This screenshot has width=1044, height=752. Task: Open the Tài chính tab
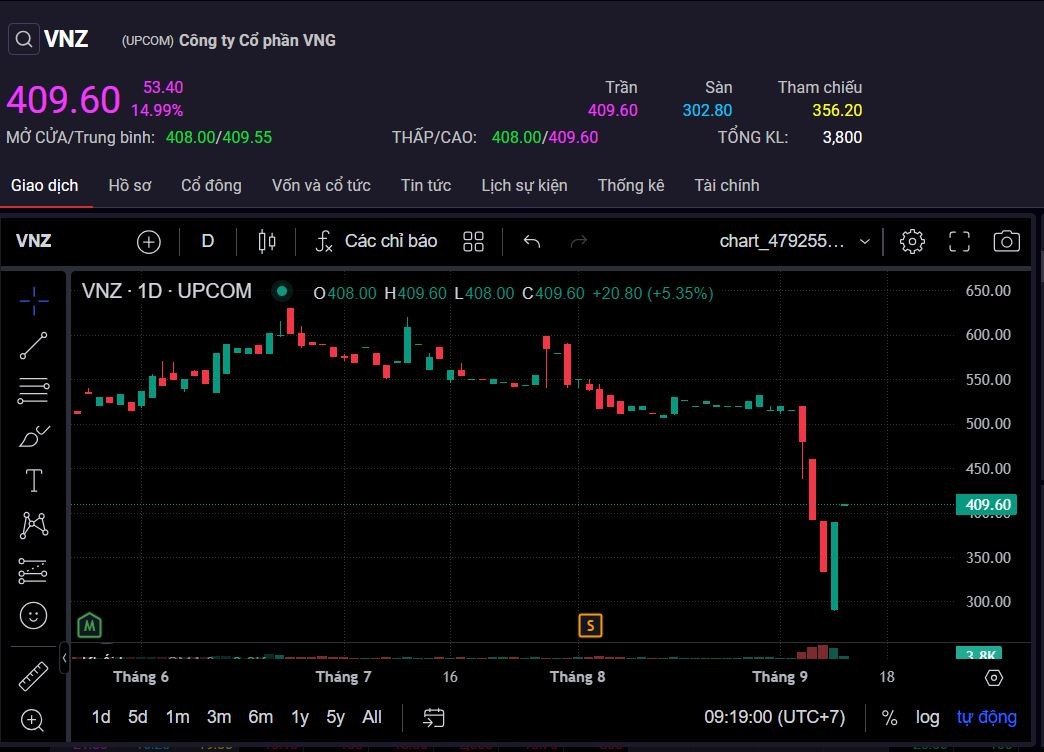tap(727, 185)
